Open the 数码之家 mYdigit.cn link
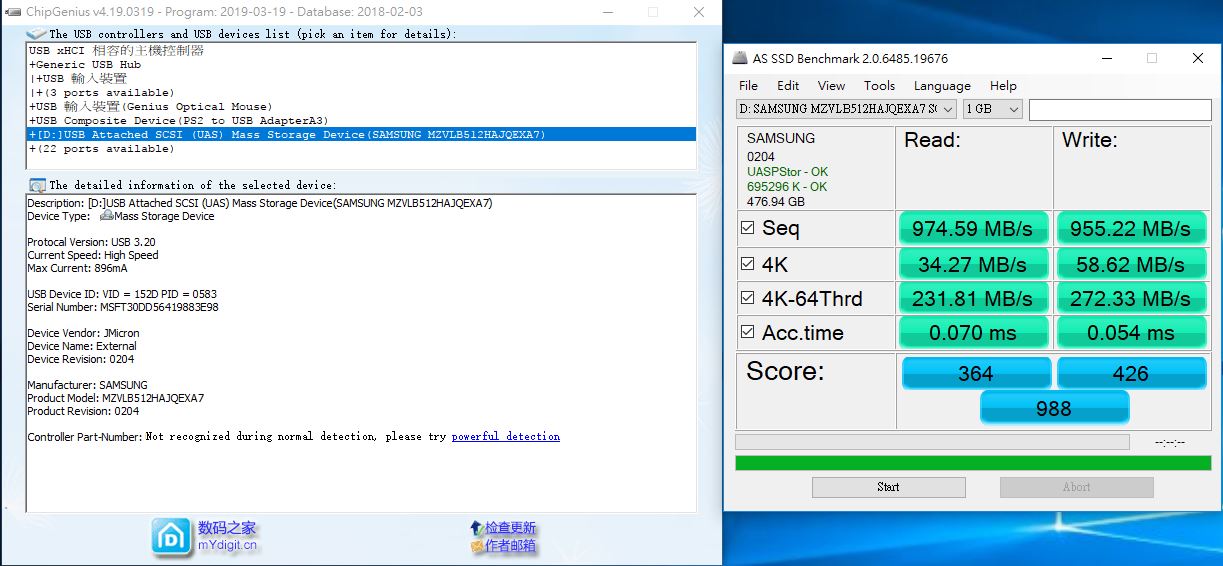The width and height of the screenshot is (1223, 566). [x=227, y=536]
